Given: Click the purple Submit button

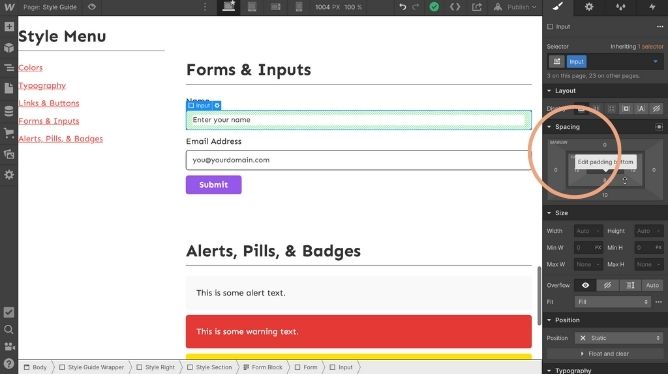Looking at the screenshot, I should pos(213,185).
